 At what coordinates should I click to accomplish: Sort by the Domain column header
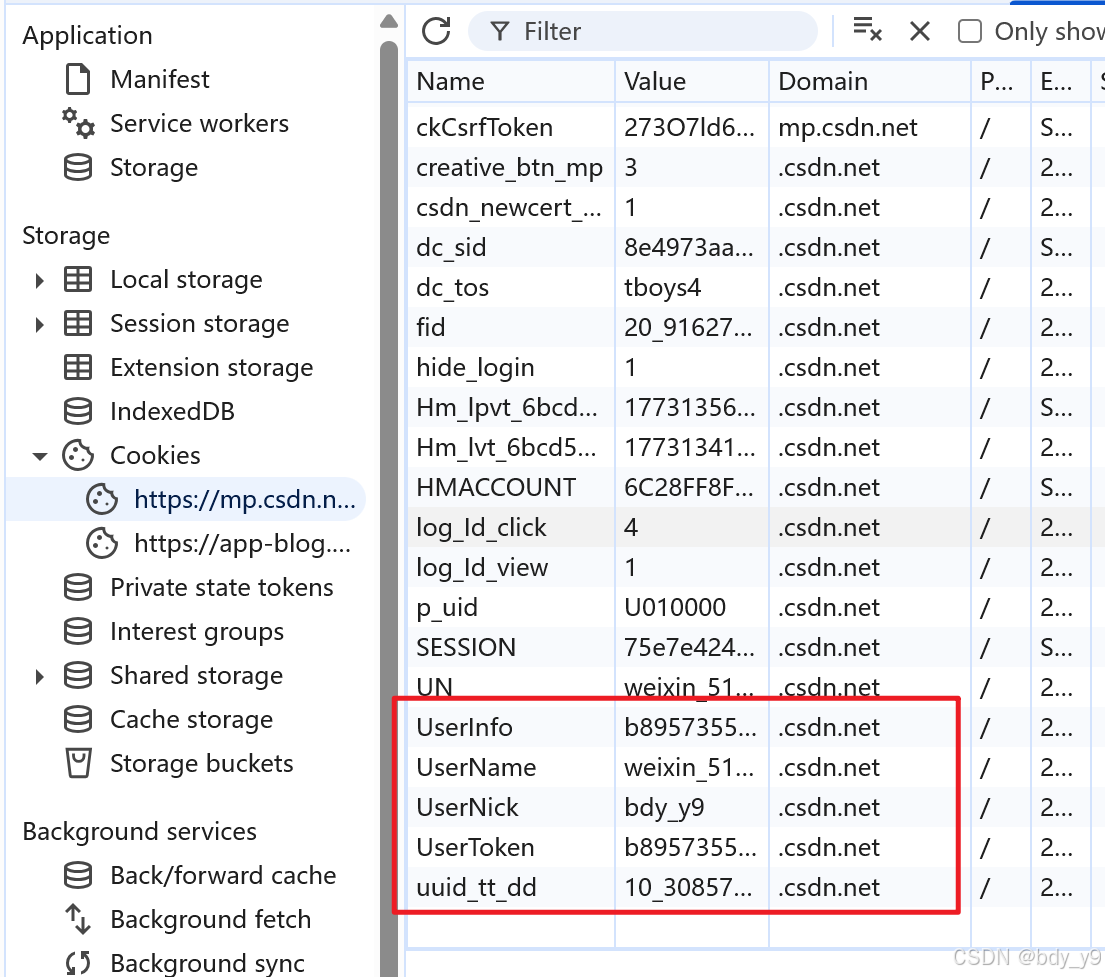870,82
